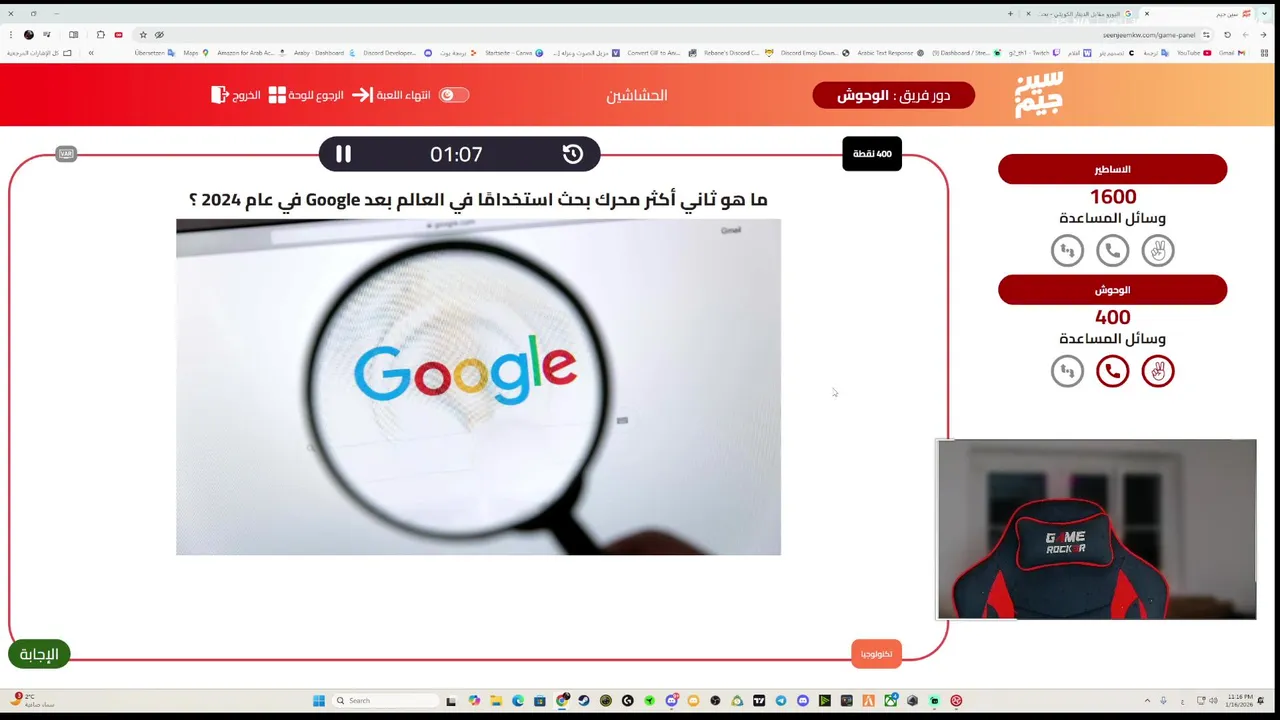Show hidden system tray icons chevron
This screenshot has height=720, width=1280.
(x=1148, y=700)
